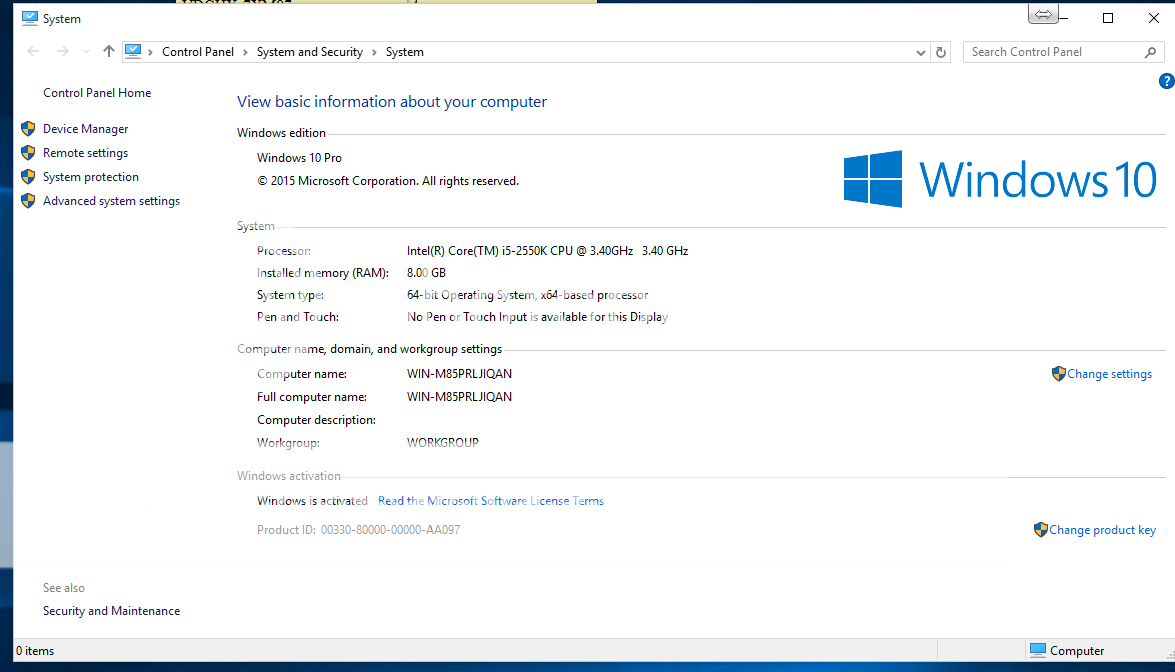This screenshot has height=672, width=1175.
Task: Open System protection link
Action: (x=91, y=177)
